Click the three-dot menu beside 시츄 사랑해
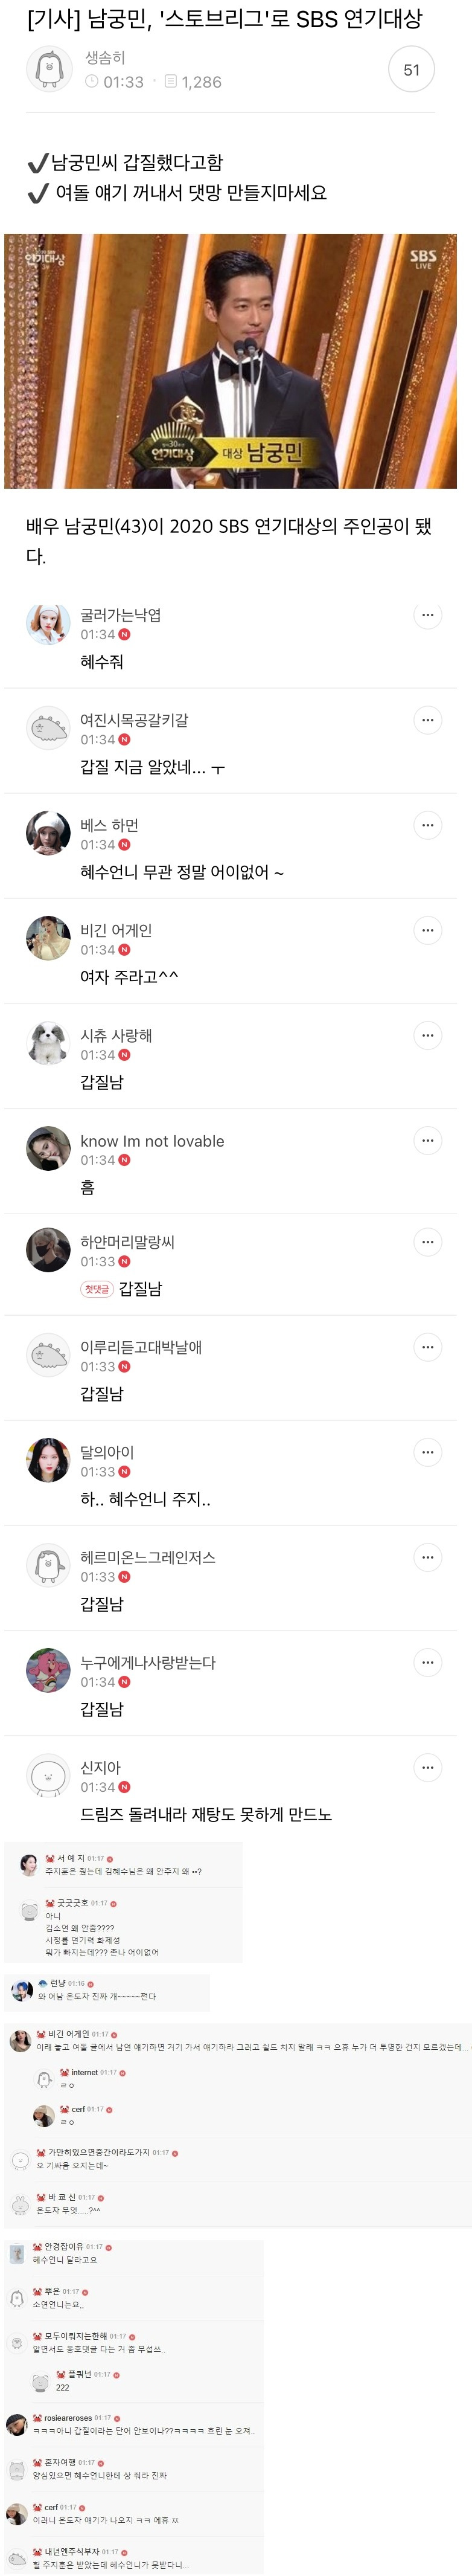 427,1035
